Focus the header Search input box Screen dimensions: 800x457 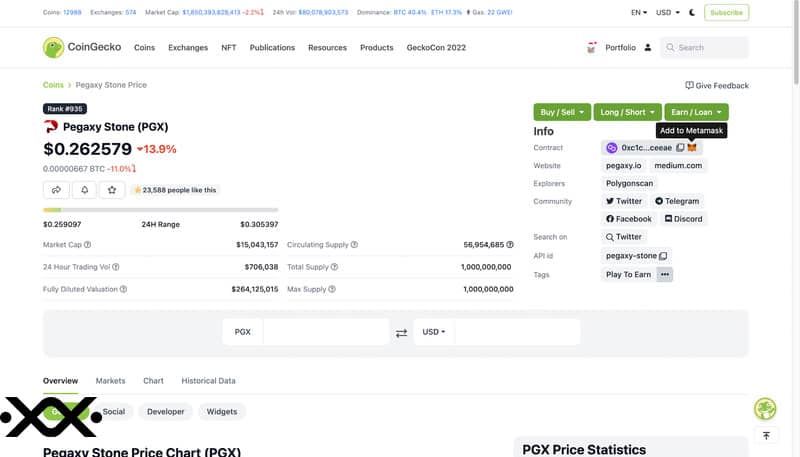(x=704, y=47)
